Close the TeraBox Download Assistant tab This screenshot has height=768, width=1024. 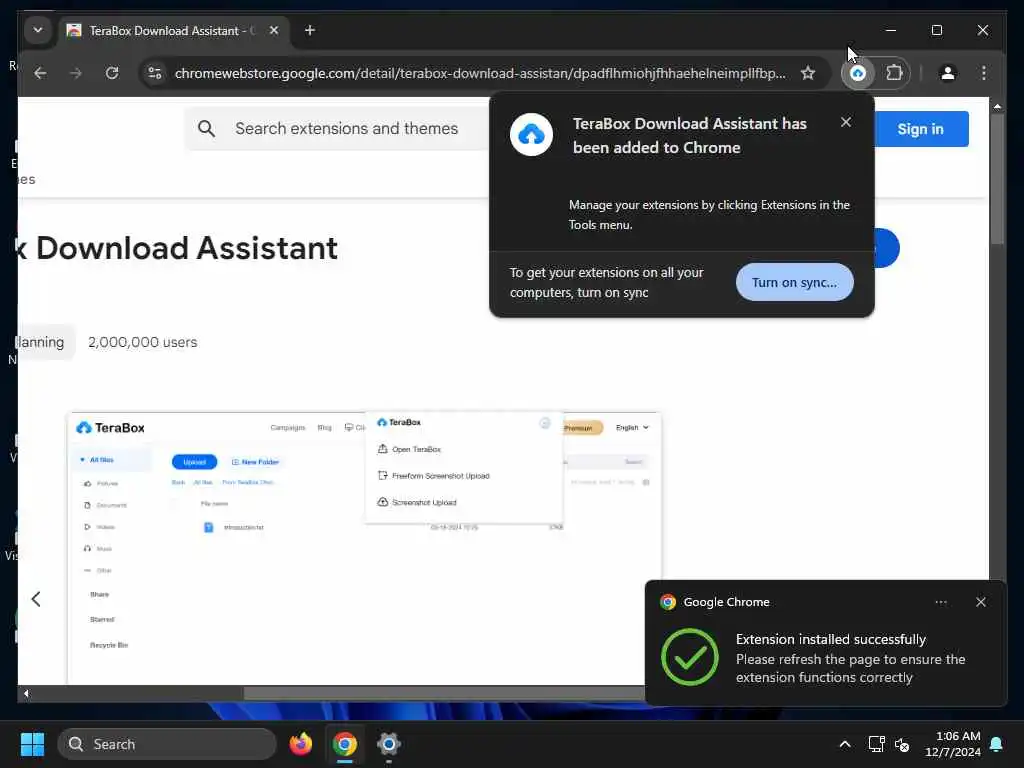click(274, 30)
